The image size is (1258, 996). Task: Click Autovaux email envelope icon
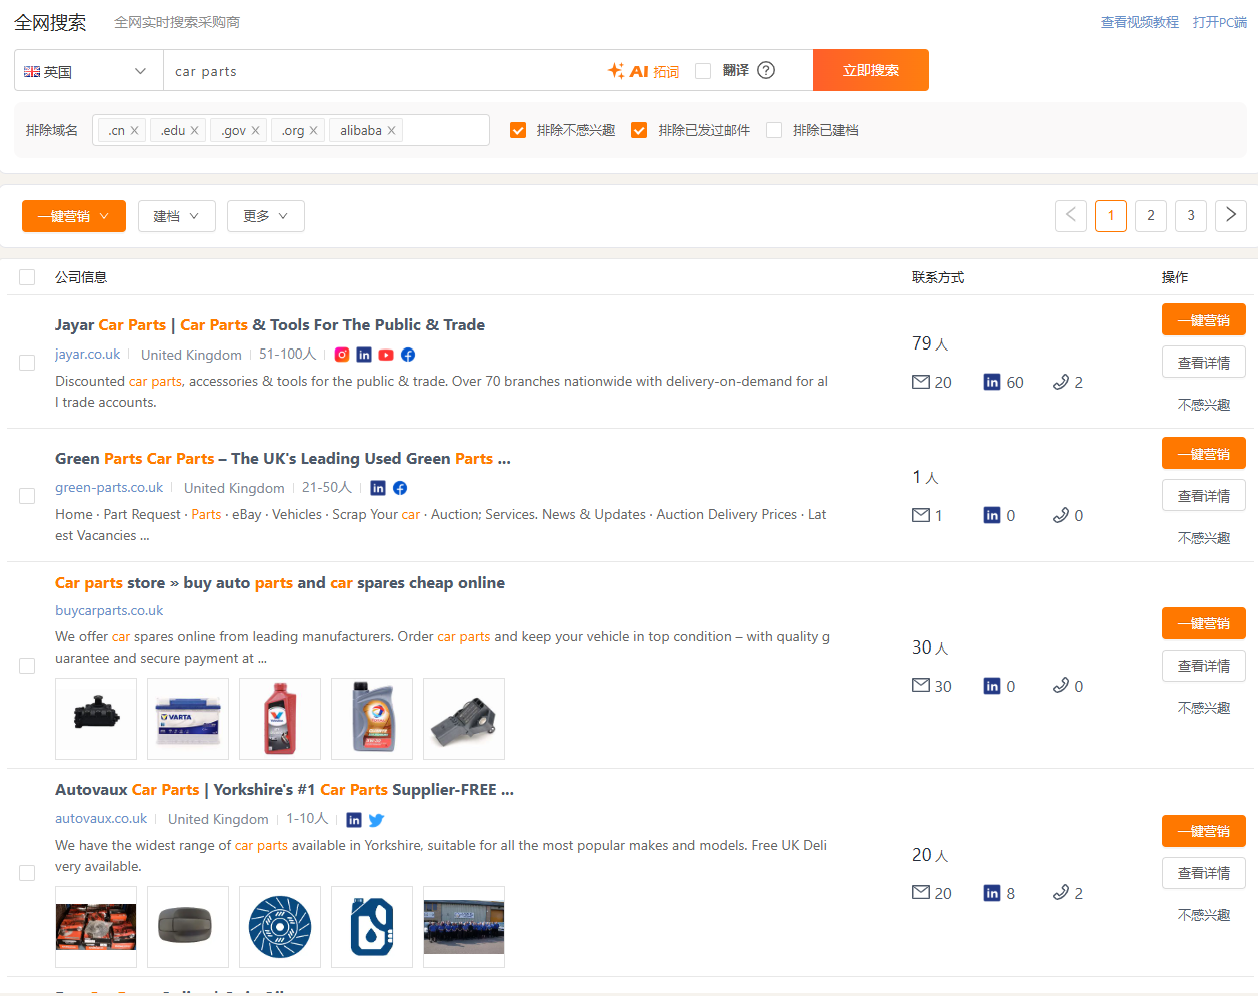pyautogui.click(x=921, y=892)
